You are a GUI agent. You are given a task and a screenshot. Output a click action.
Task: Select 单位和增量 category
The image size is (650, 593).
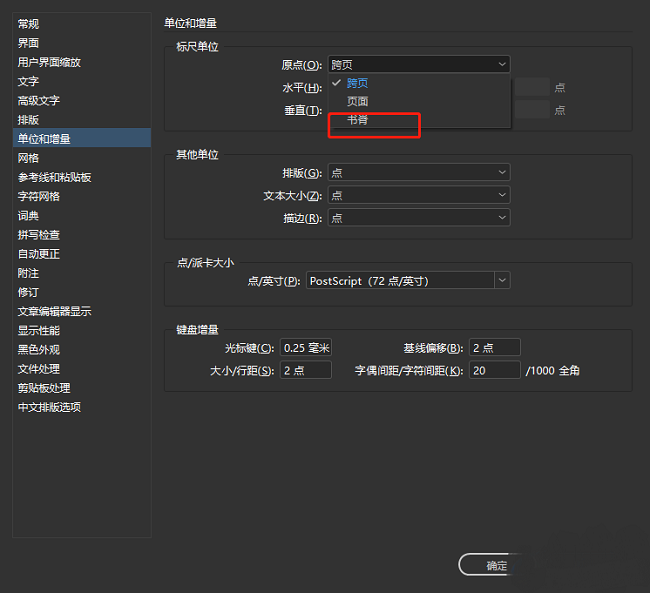82,139
